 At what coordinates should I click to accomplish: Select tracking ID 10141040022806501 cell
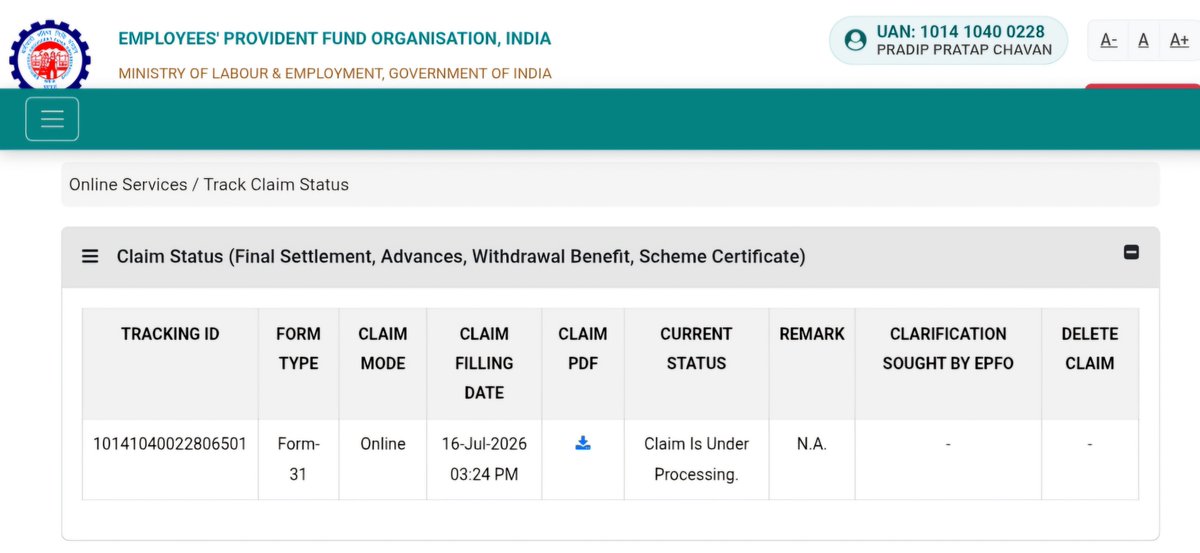[170, 459]
